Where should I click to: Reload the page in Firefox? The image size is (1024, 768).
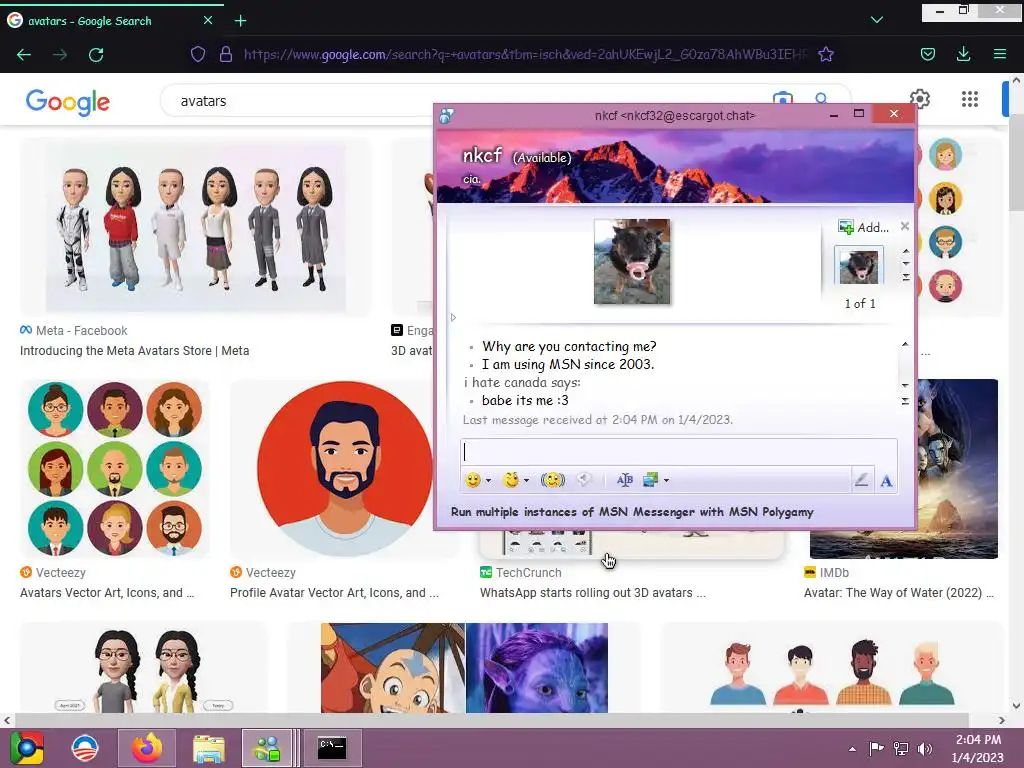(x=96, y=55)
